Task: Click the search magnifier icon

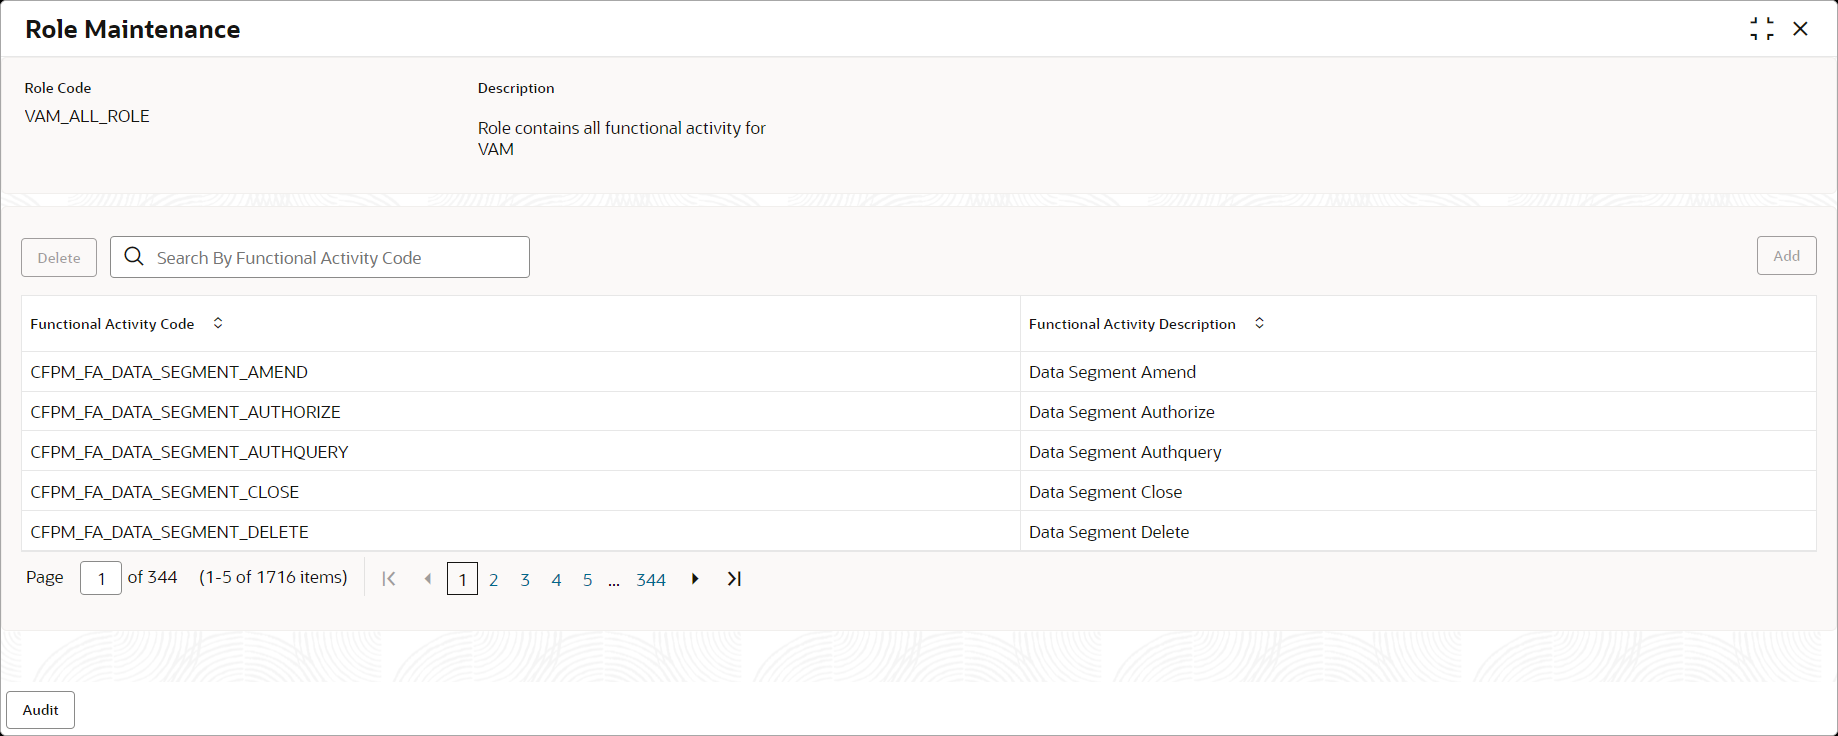Action: [x=134, y=257]
